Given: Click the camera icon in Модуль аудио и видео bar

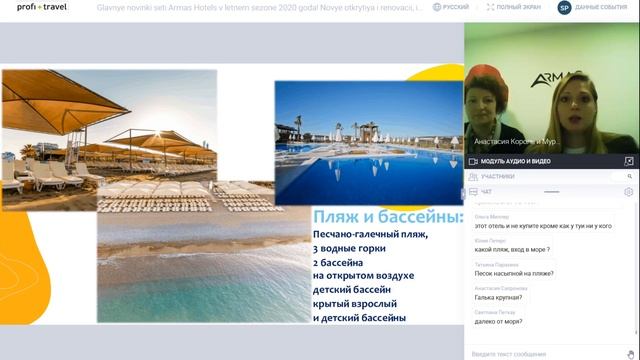Looking at the screenshot, I should coord(473,161).
